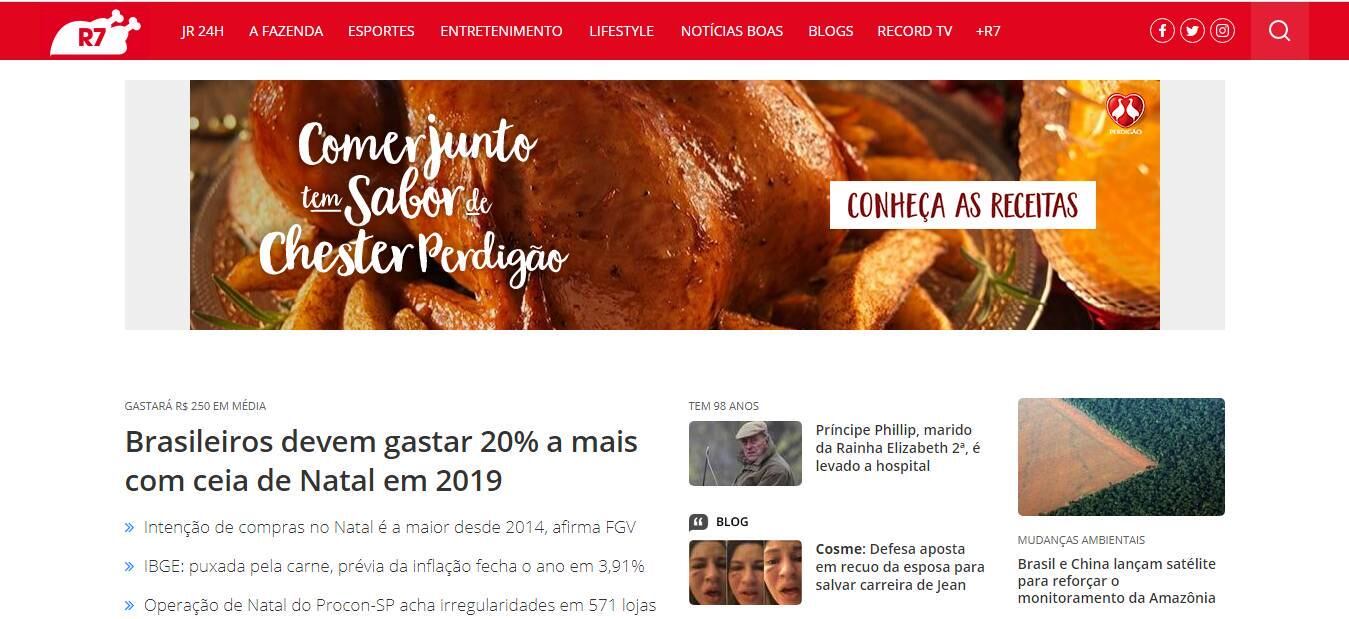Open headline Brasileiros devem gastar 20% a mais
This screenshot has height=619, width=1349.
pos(381,461)
